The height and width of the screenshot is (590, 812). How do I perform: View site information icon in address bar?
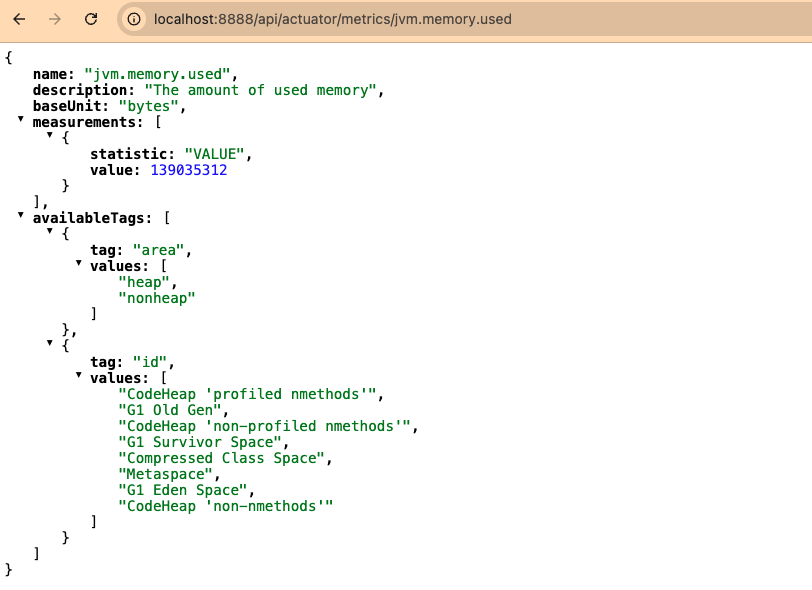134,19
